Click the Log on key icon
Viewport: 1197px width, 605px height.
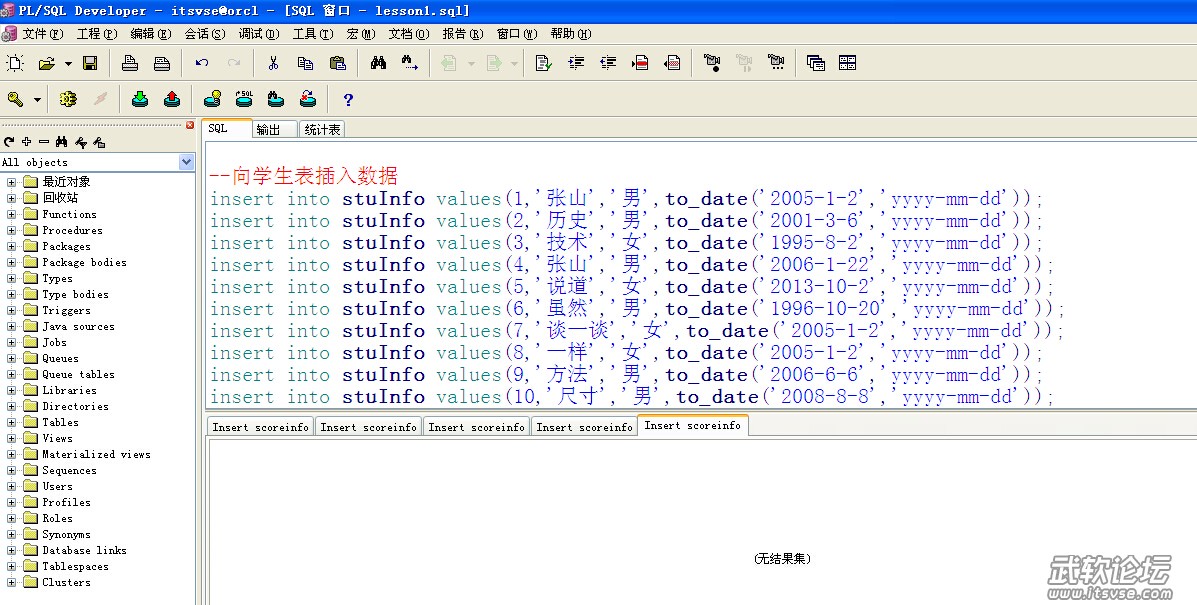click(15, 99)
